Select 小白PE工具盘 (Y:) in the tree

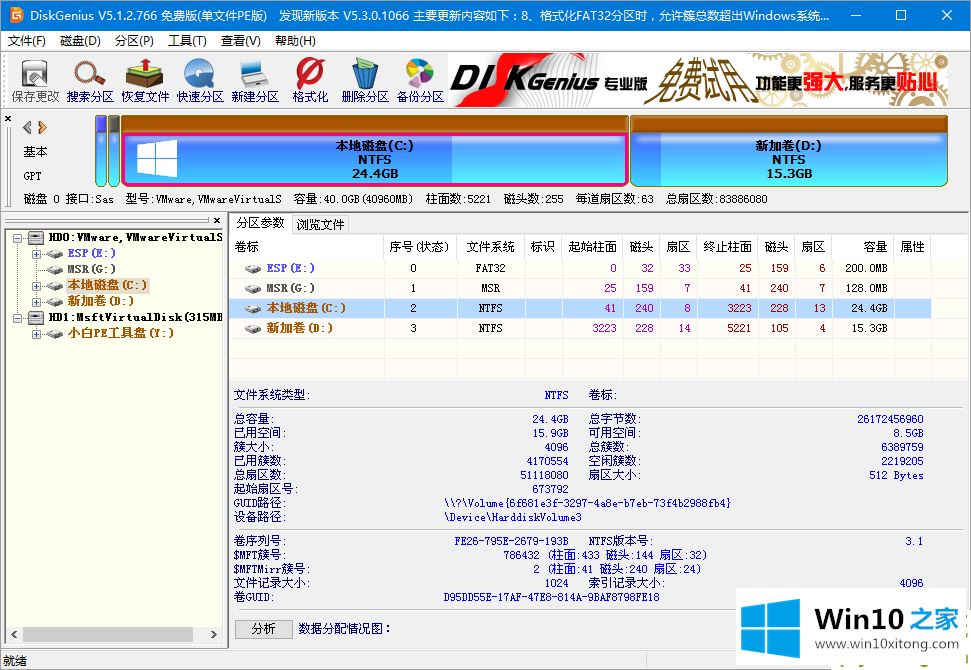120,333
